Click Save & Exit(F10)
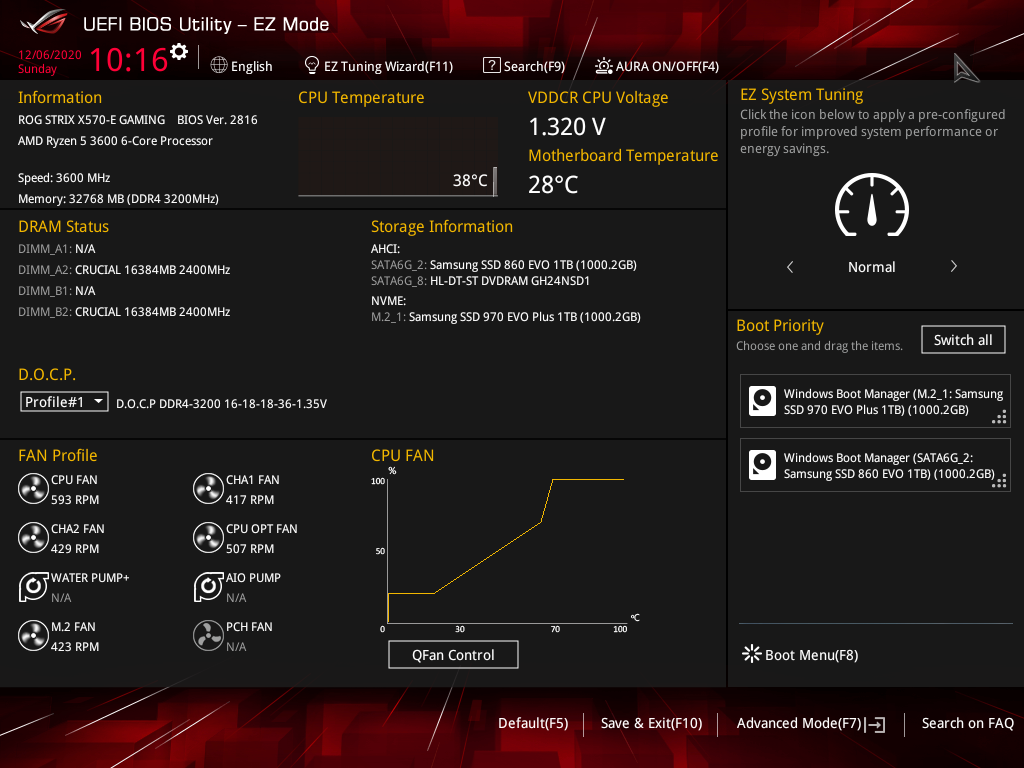 point(652,724)
